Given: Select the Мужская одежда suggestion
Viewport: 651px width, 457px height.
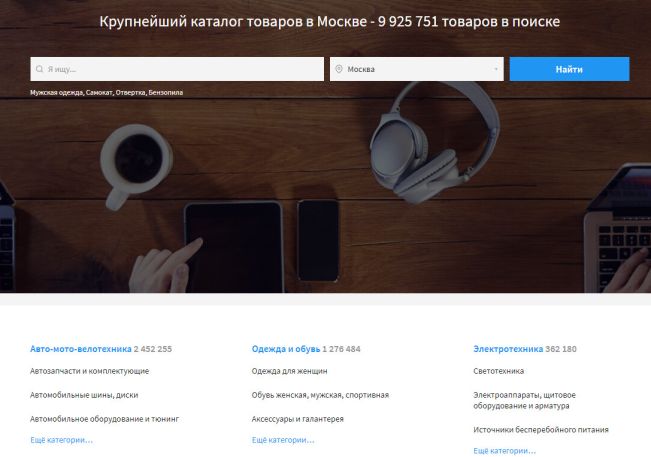Looking at the screenshot, I should point(56,93).
